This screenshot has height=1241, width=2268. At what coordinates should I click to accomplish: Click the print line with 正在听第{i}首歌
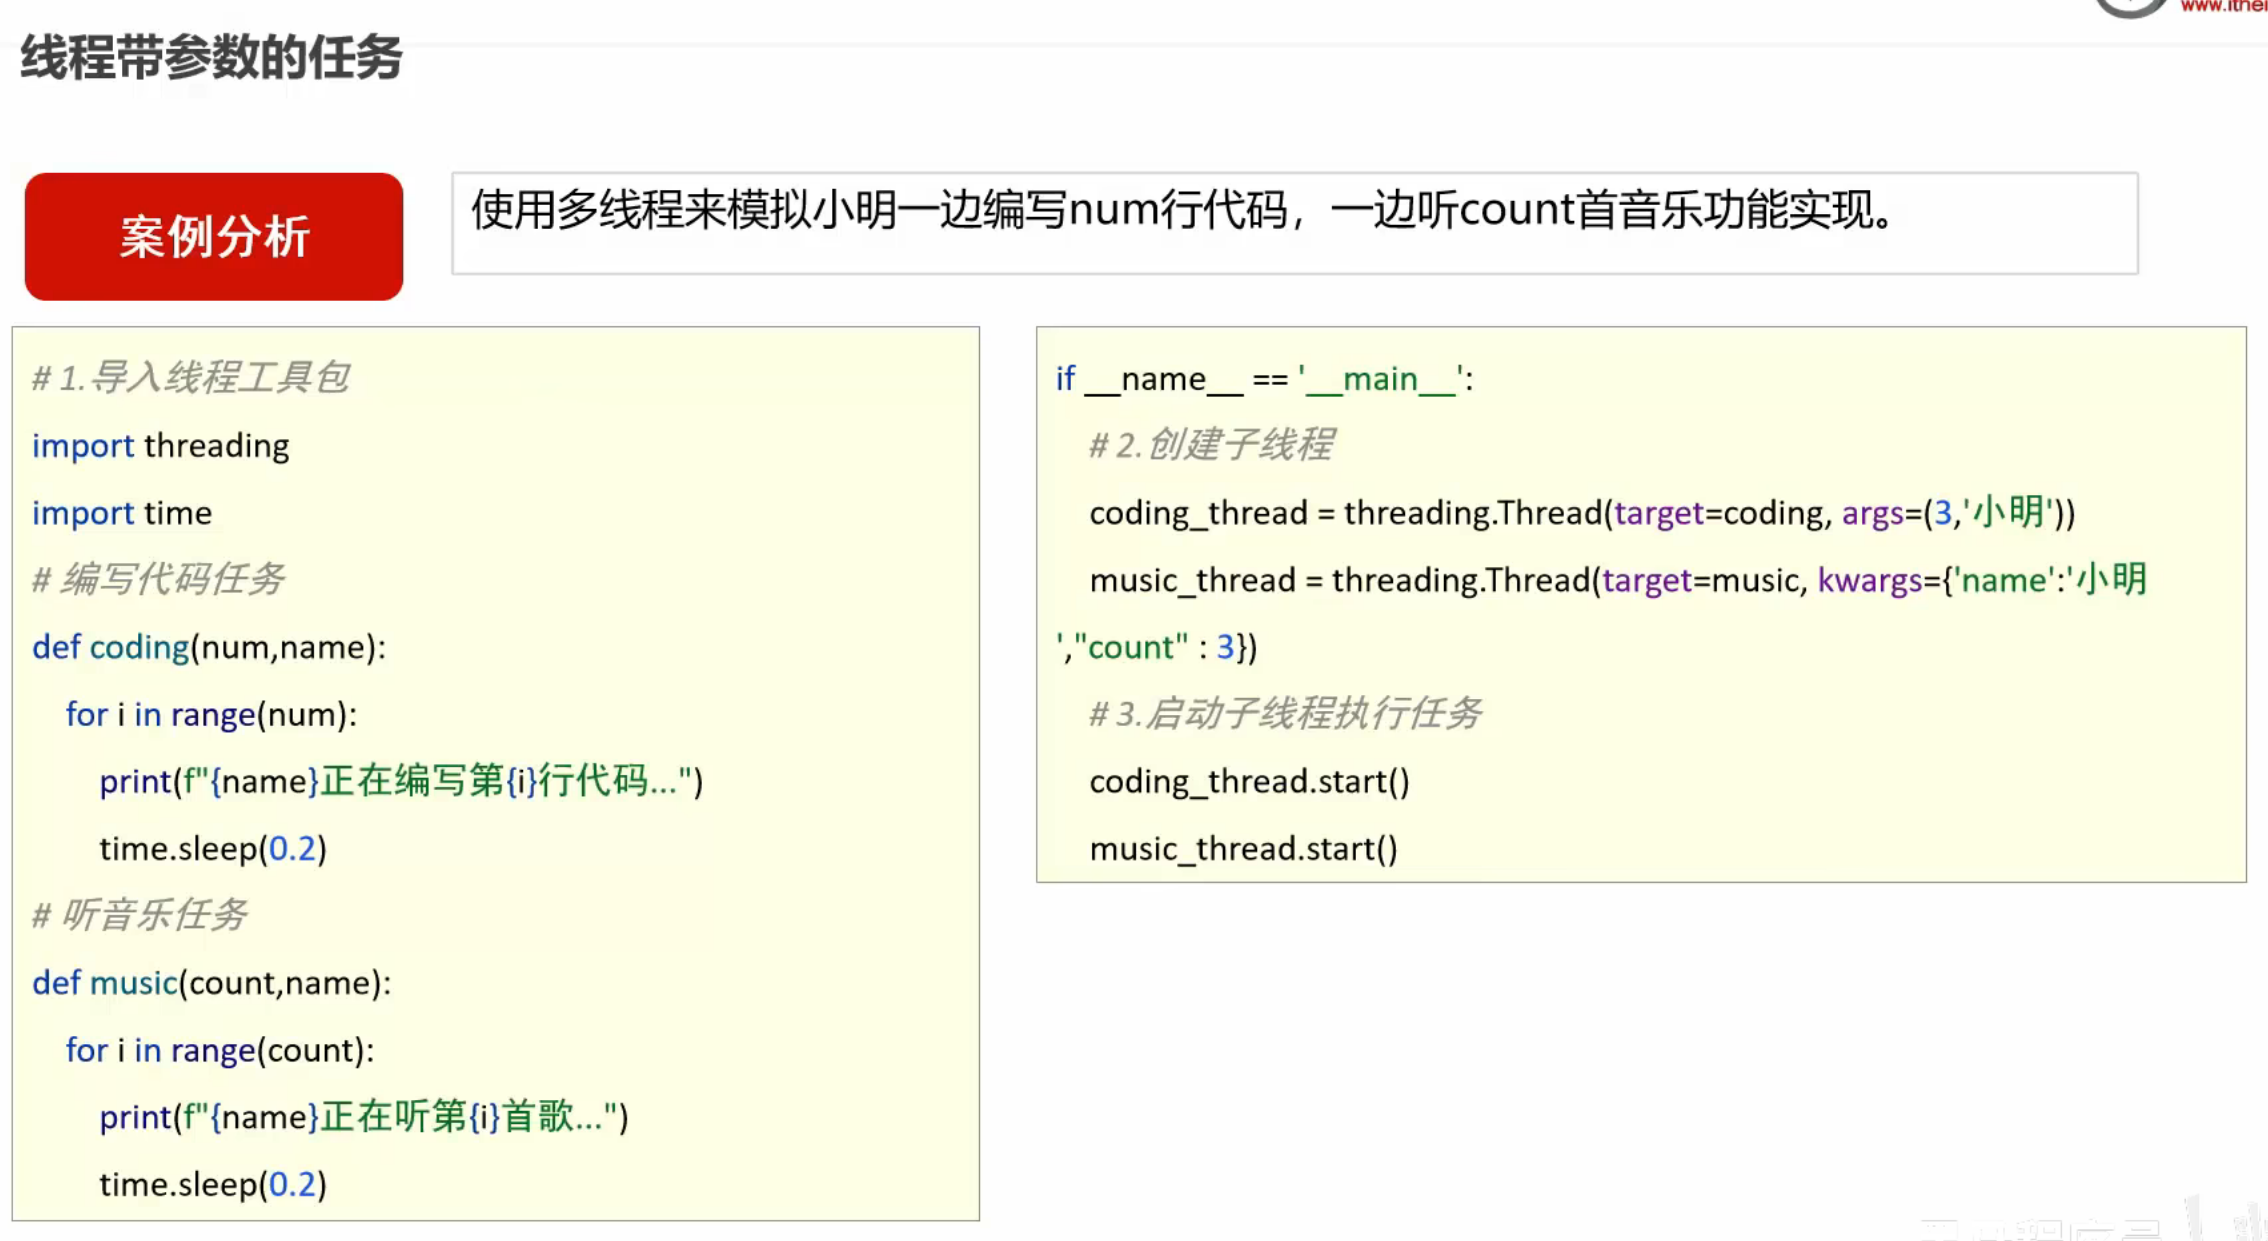pyautogui.click(x=364, y=1117)
